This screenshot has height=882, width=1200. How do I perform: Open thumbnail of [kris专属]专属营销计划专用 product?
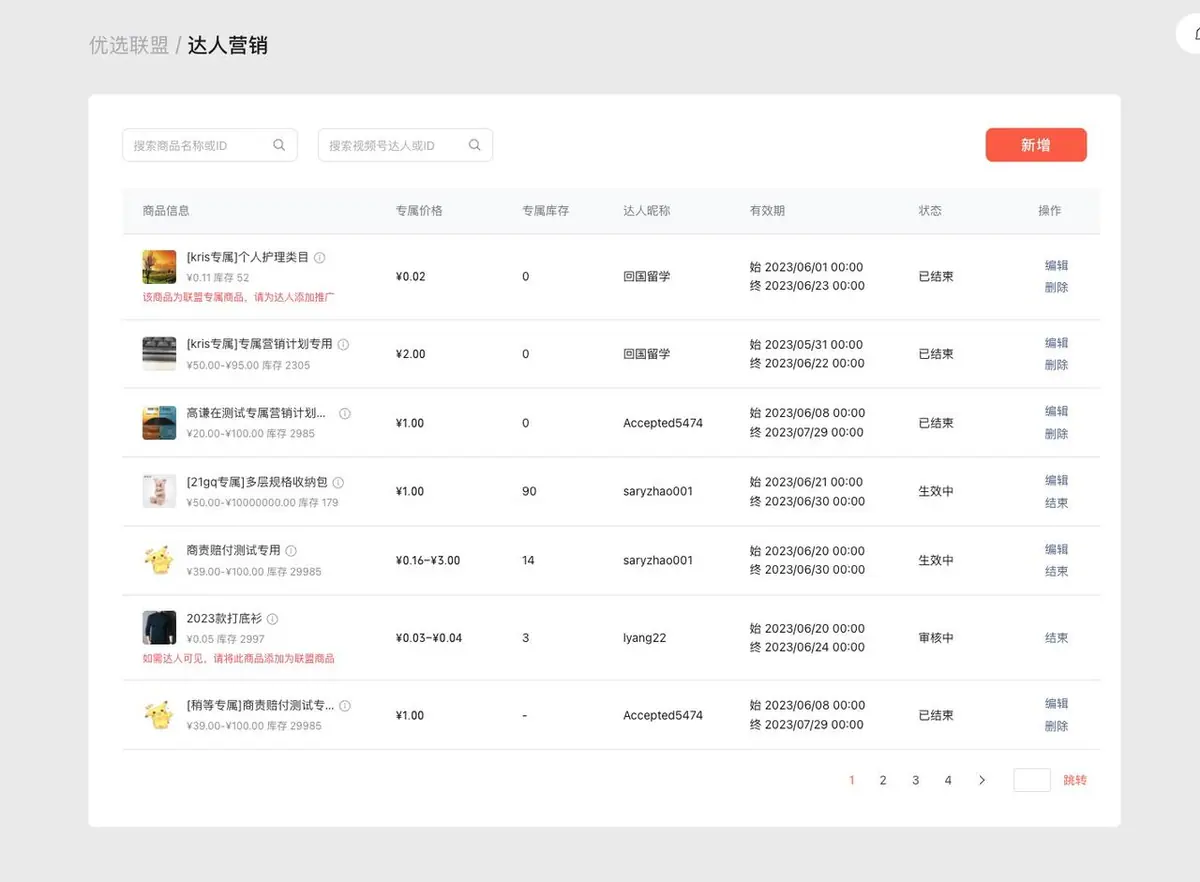159,354
